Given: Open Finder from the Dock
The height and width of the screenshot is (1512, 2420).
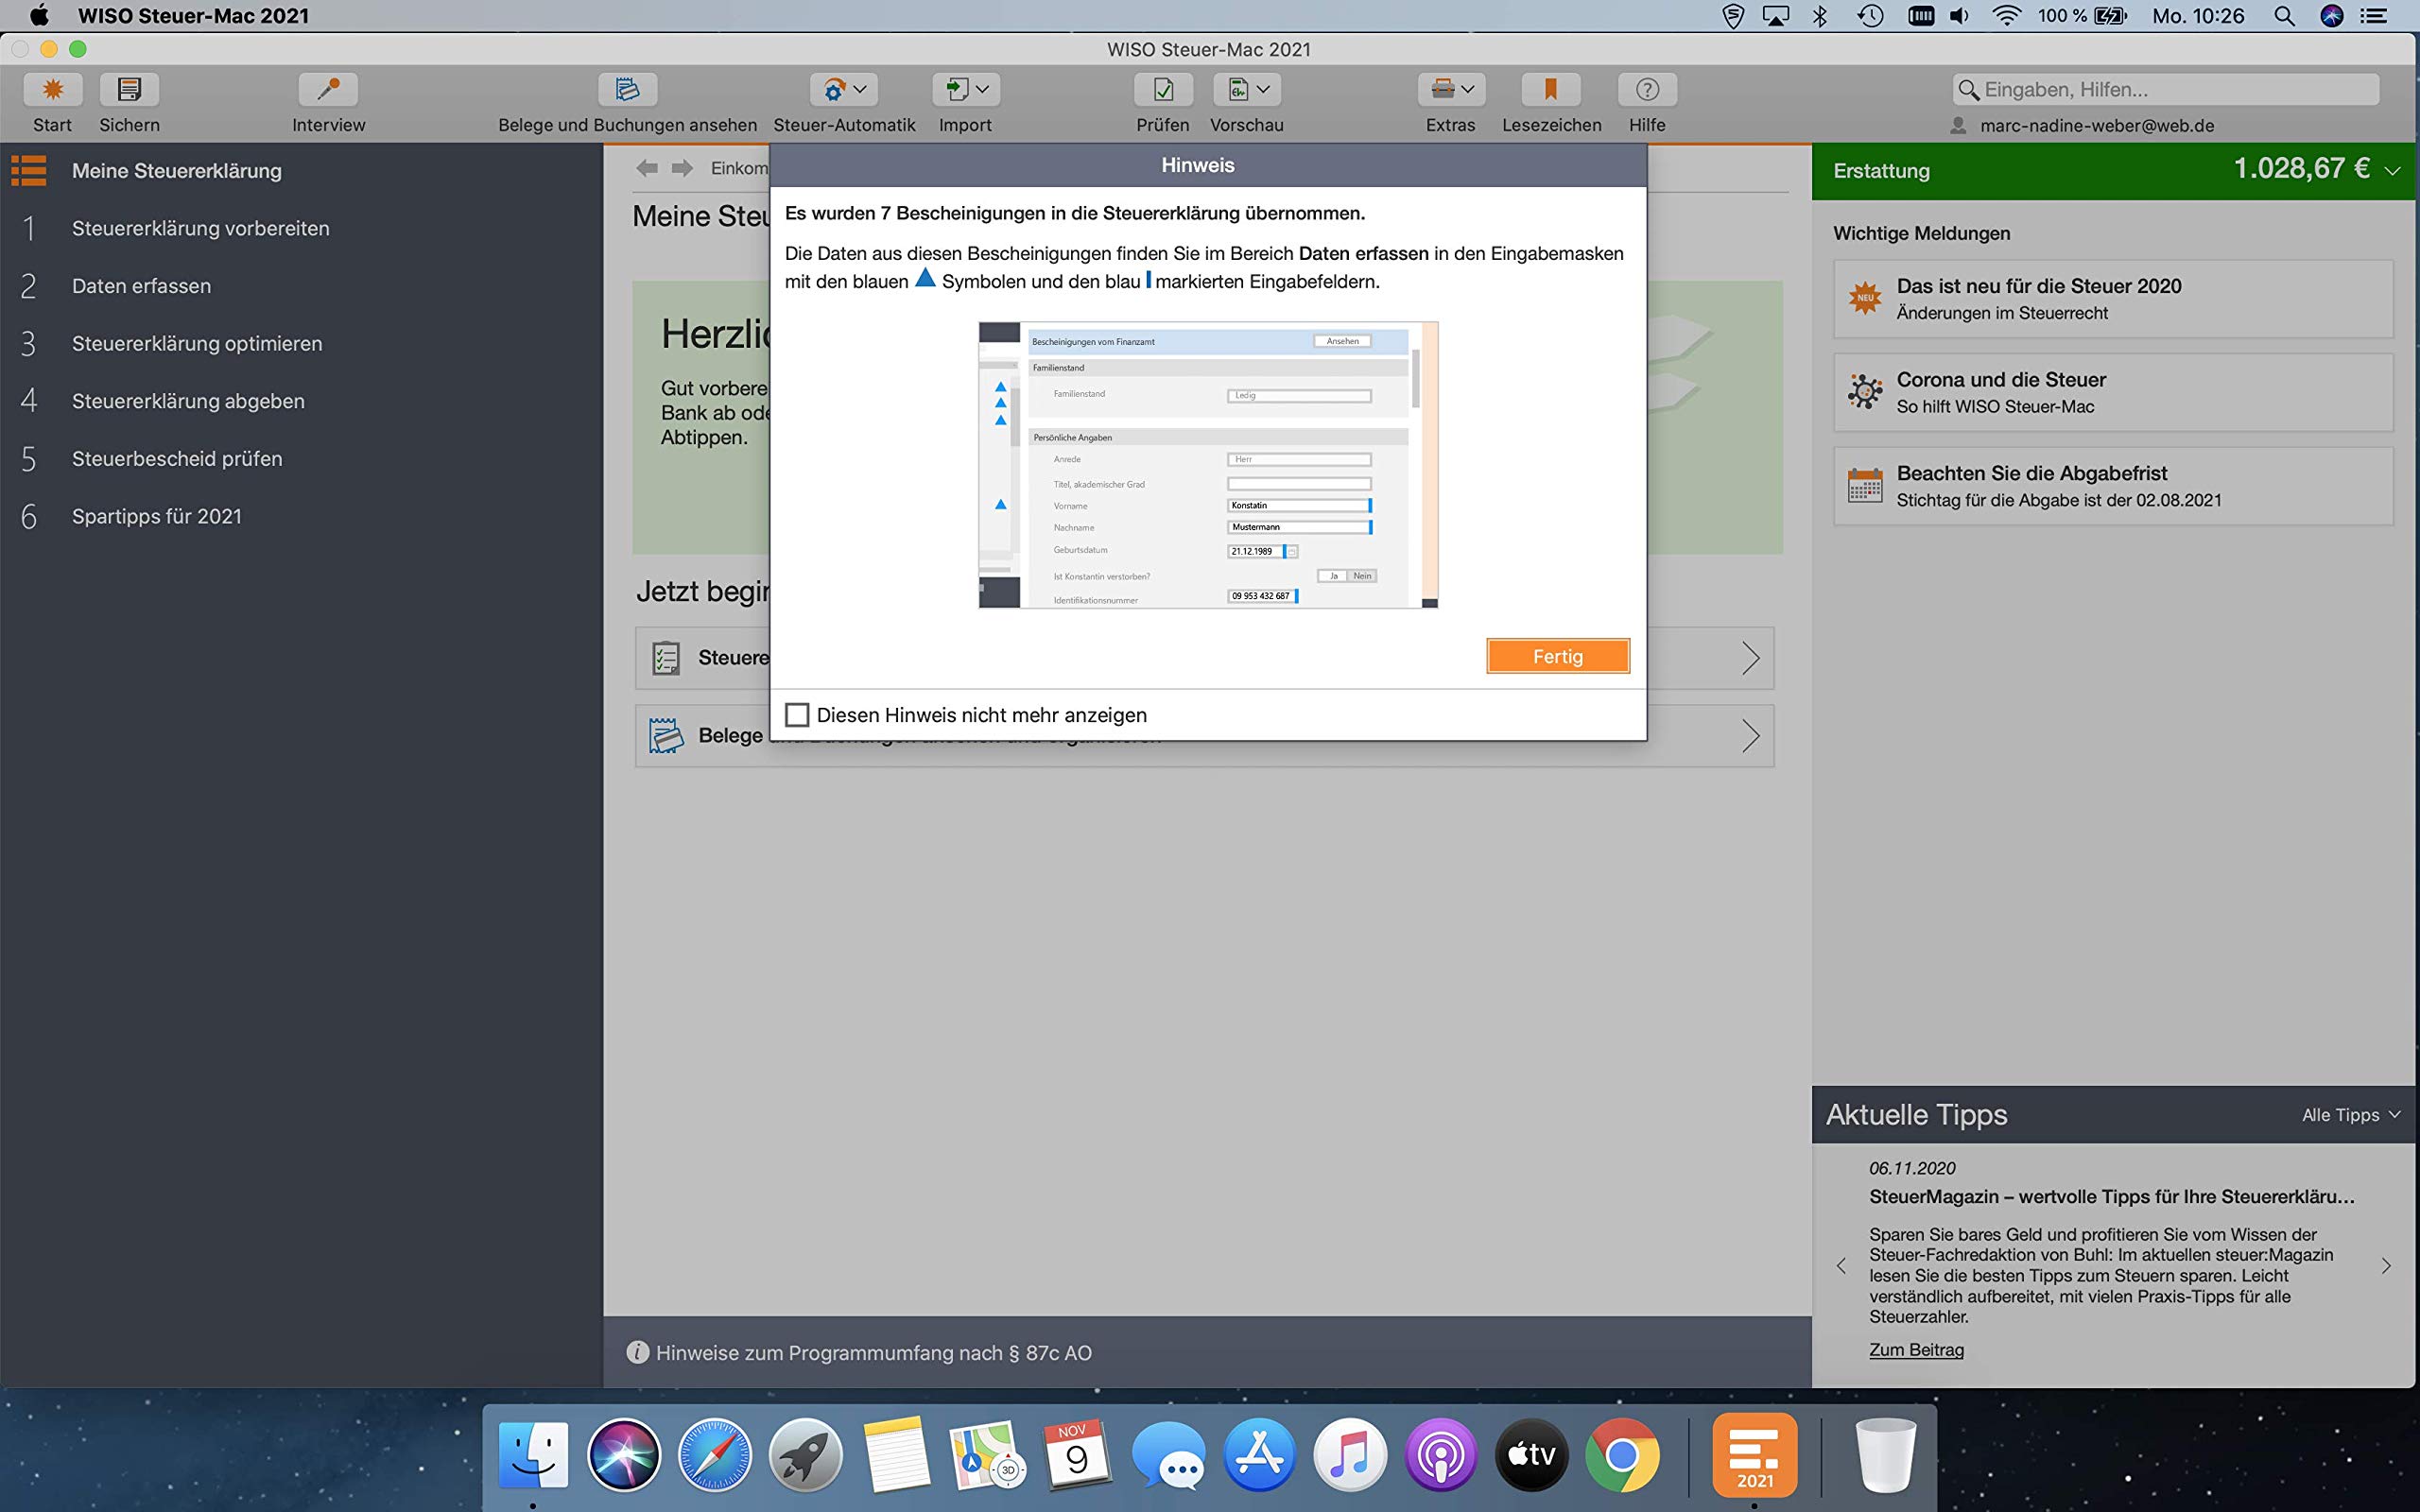Looking at the screenshot, I should coord(533,1455).
